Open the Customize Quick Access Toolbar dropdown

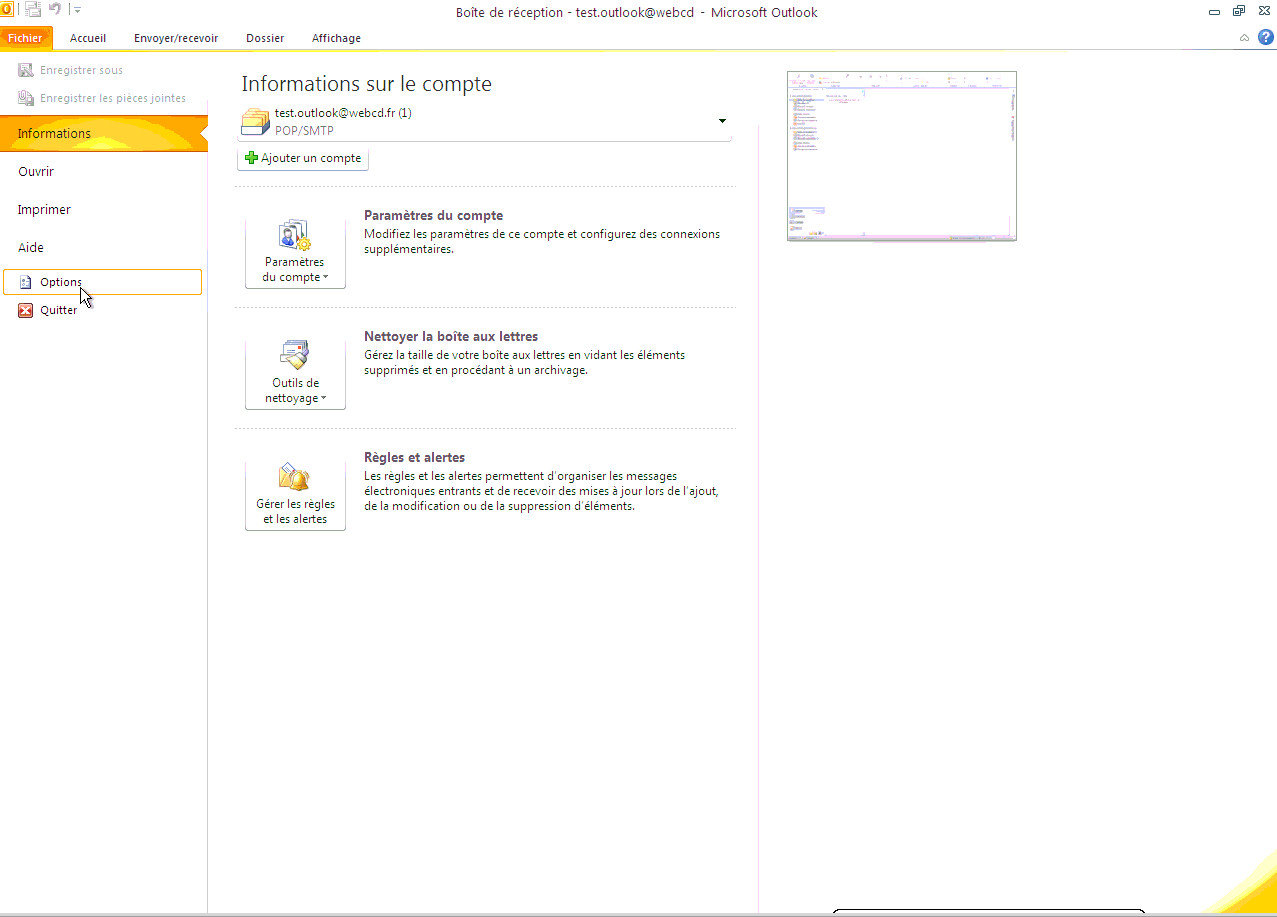coord(77,11)
